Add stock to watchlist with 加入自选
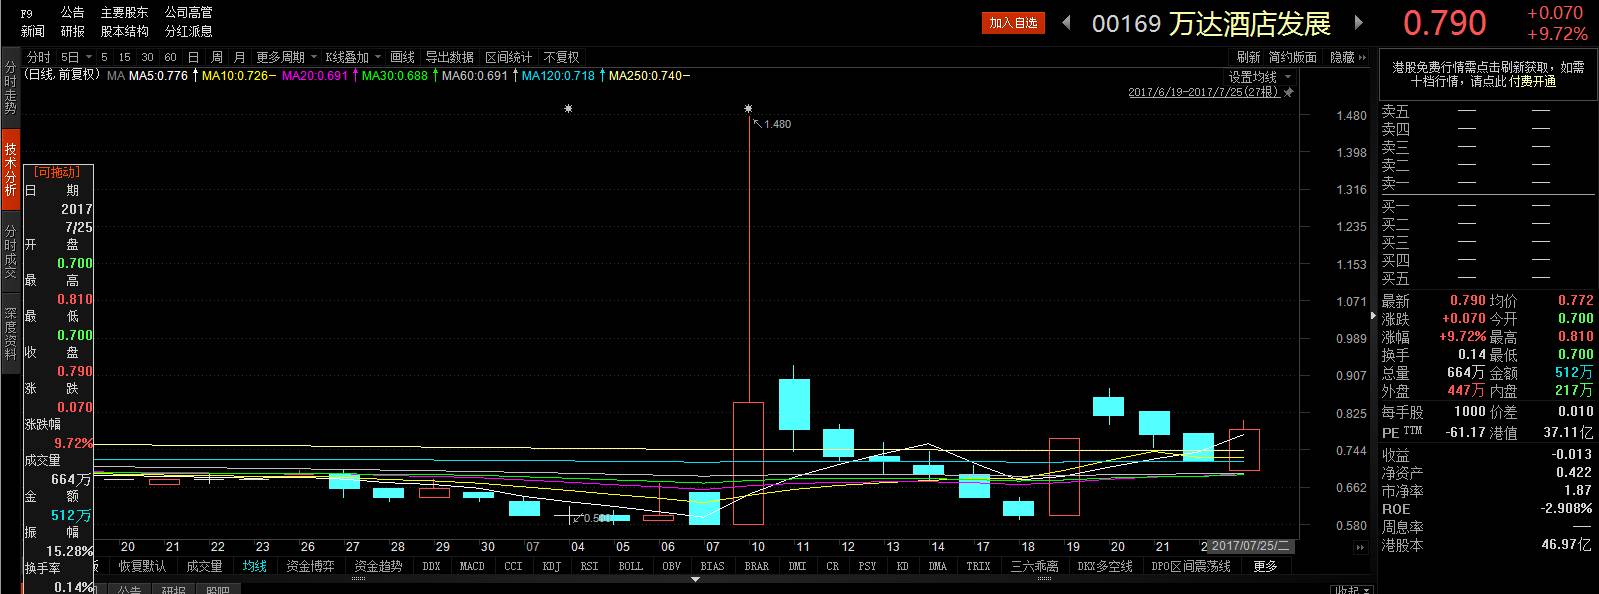This screenshot has height=594, width=1599. point(1013,23)
